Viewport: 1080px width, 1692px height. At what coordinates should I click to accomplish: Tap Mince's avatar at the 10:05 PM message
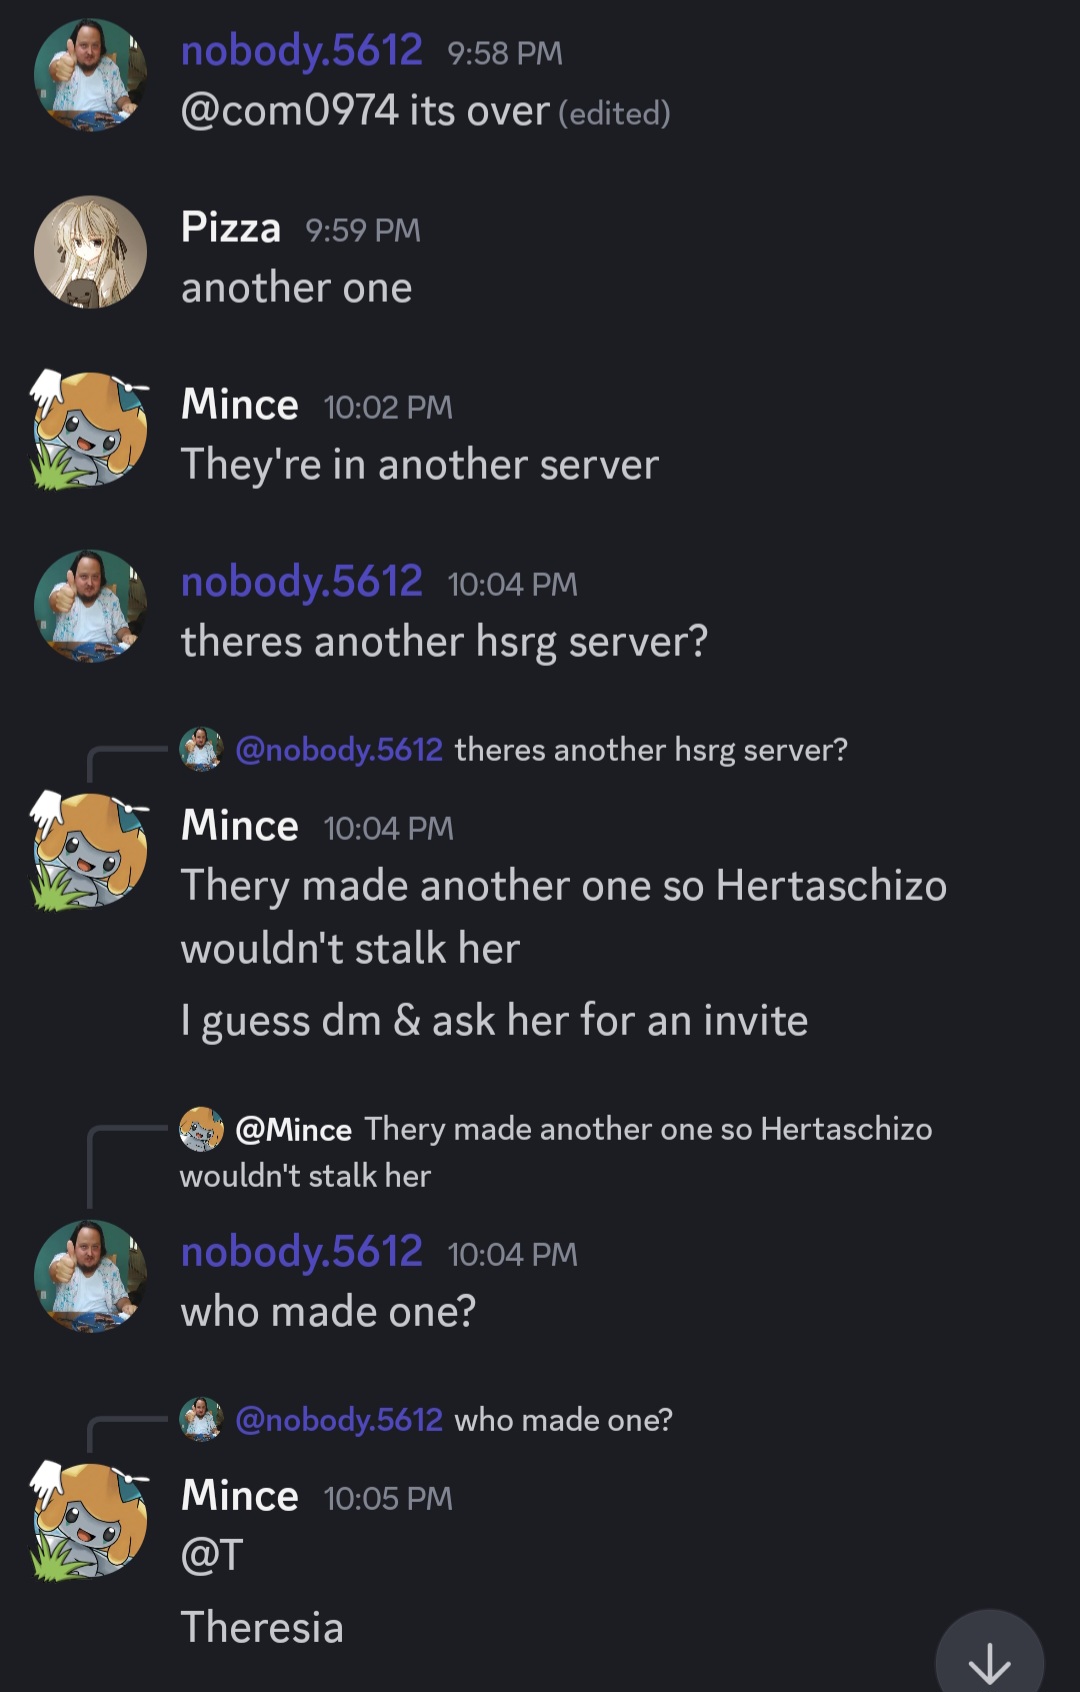(90, 1520)
